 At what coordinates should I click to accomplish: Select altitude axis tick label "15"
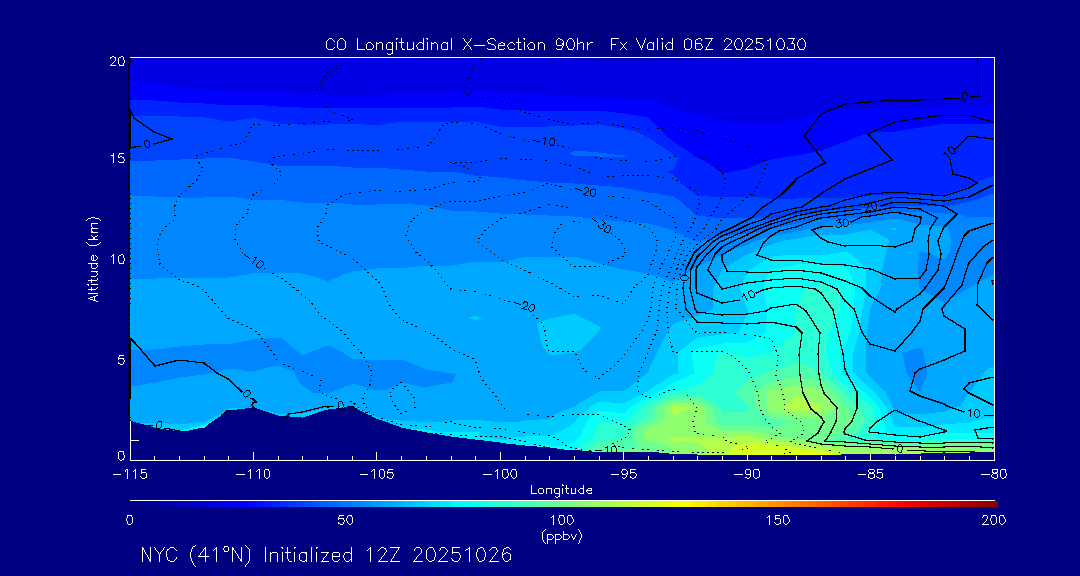point(116,159)
